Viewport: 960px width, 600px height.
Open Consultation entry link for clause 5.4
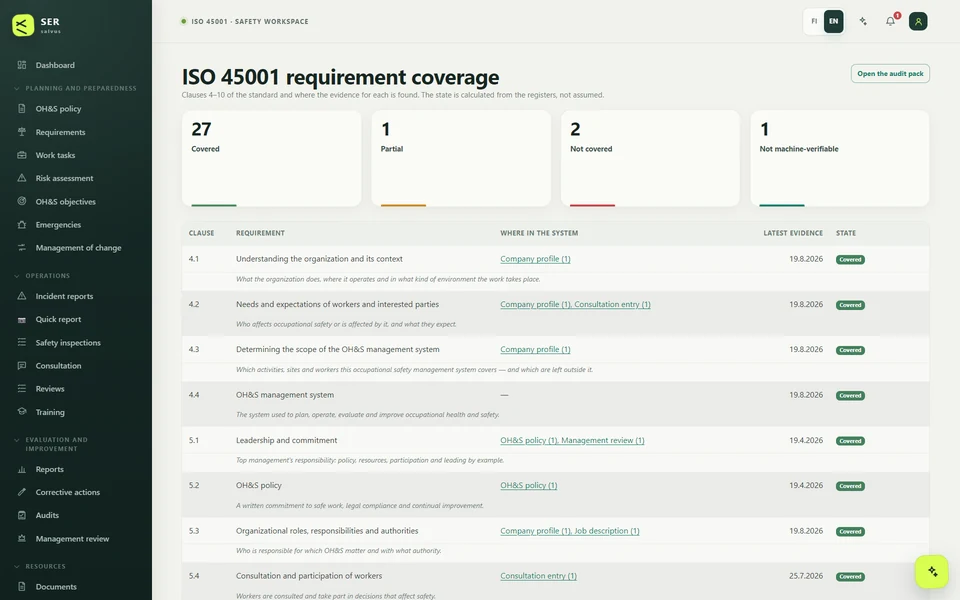[x=538, y=576]
